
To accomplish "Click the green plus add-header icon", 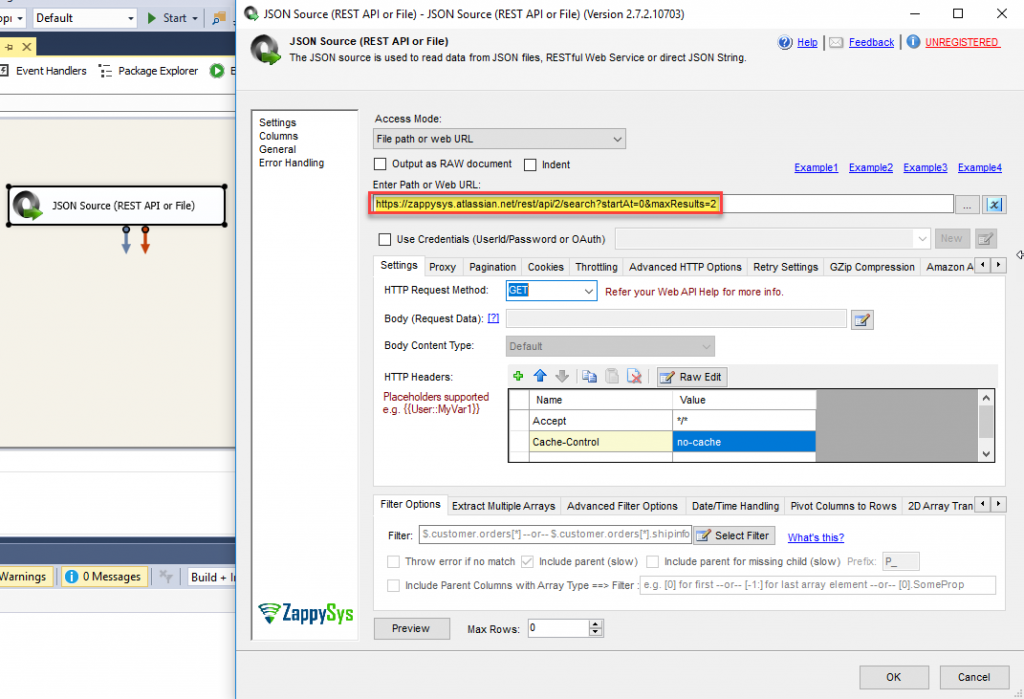I will 518,377.
